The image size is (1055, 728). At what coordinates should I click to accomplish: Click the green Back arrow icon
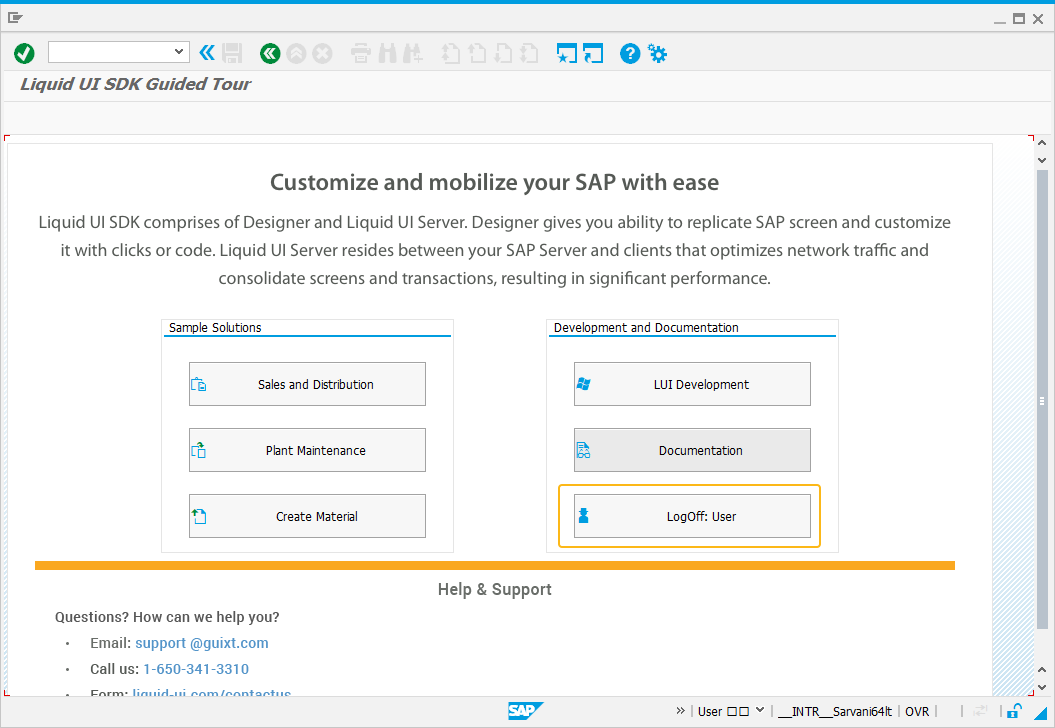[270, 53]
